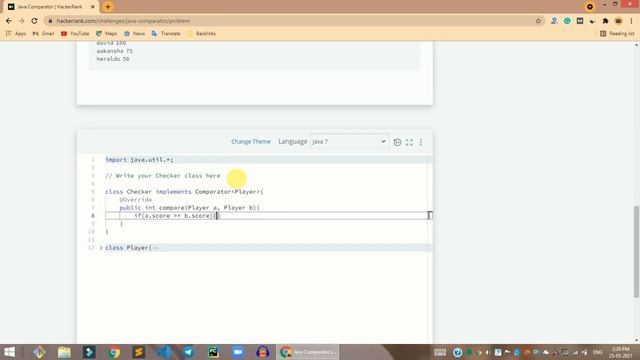
Task: Open the Chrome three-dot menu
Action: tap(631, 21)
